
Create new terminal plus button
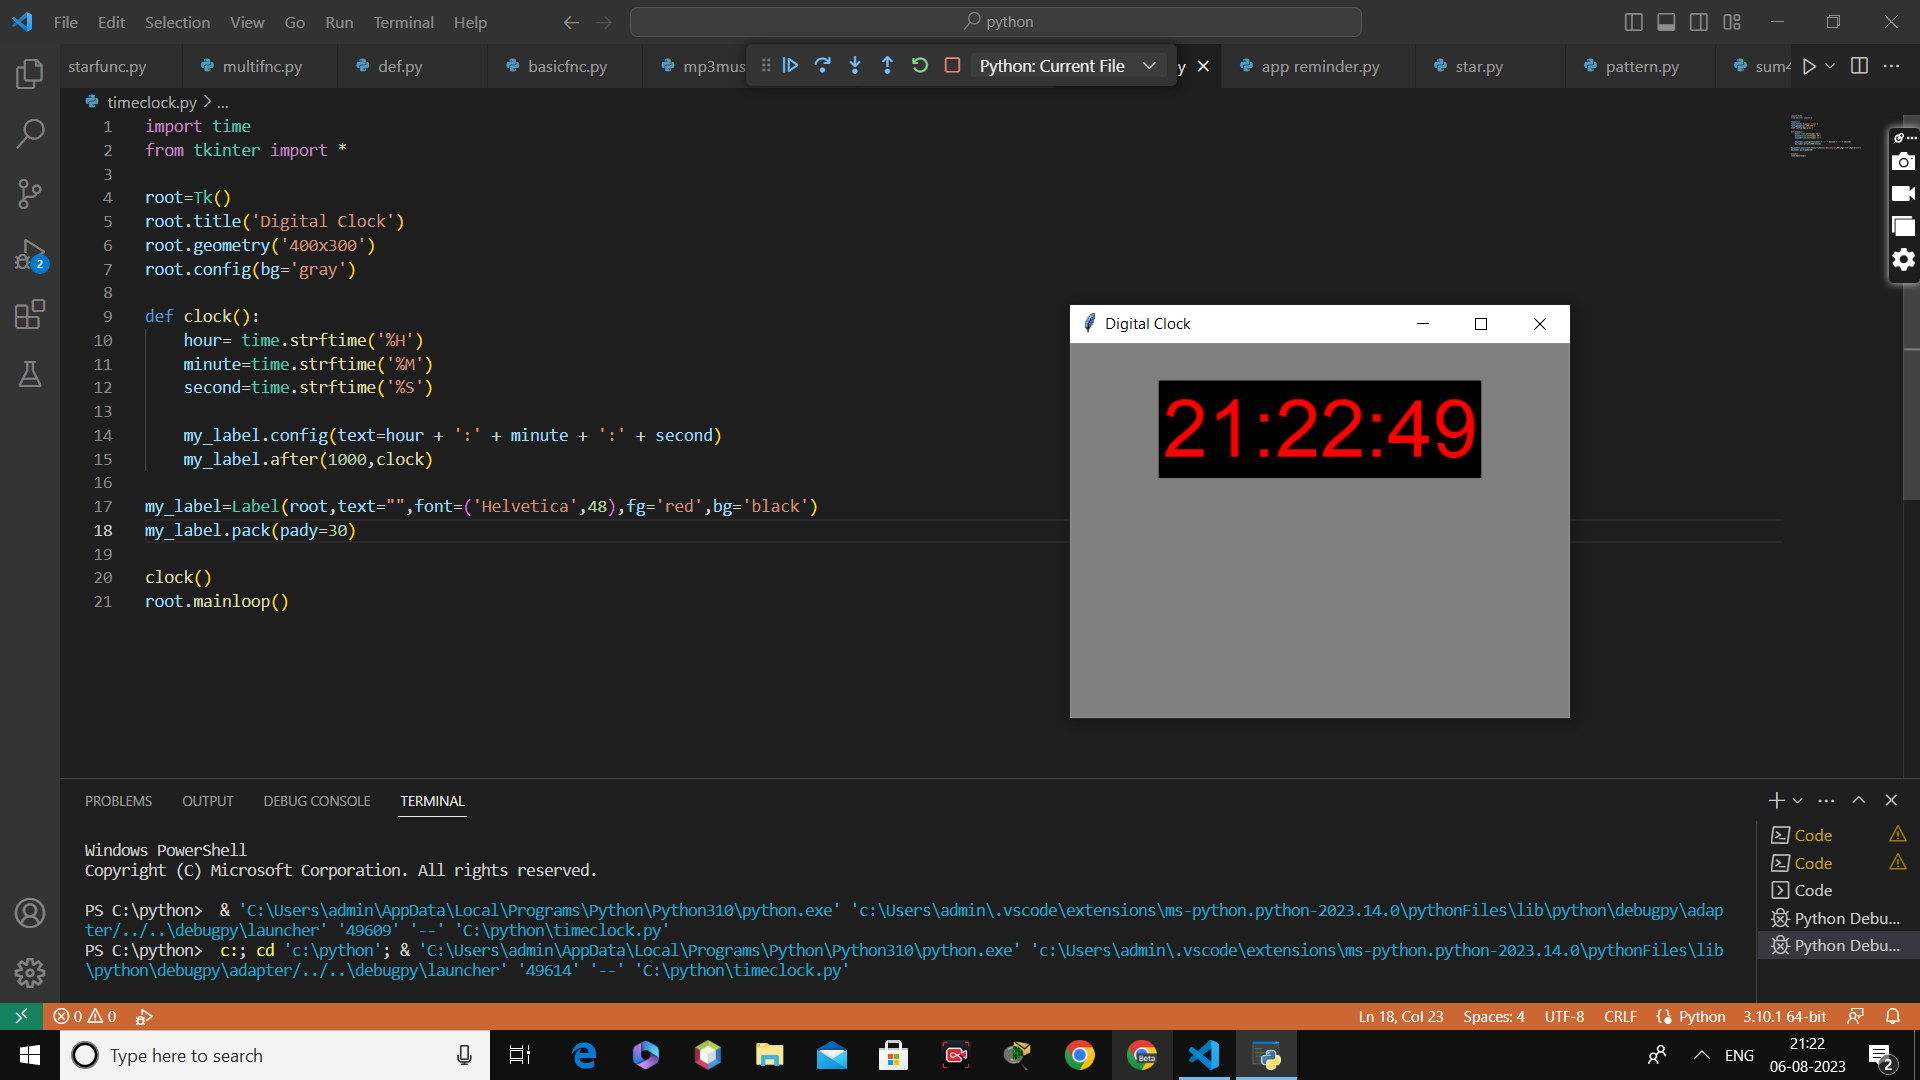(x=1776, y=800)
